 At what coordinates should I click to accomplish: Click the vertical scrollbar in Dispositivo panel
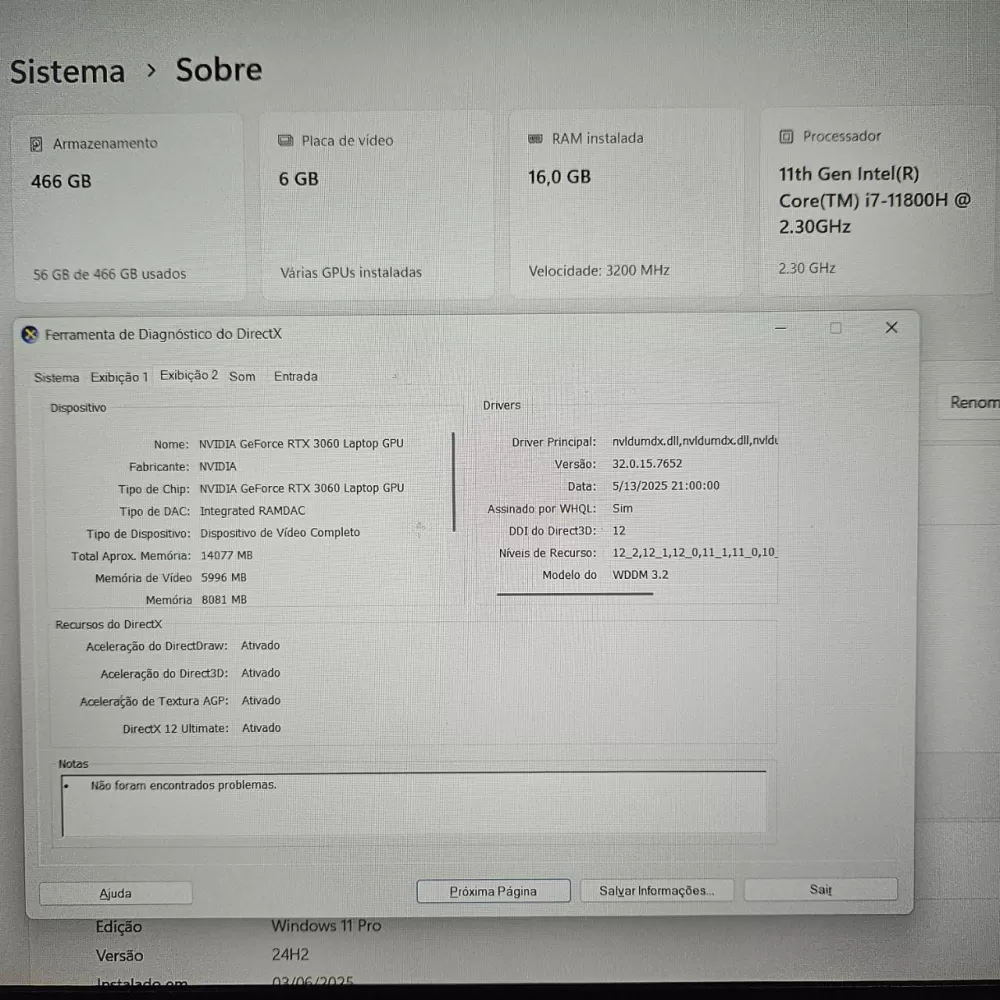point(453,482)
